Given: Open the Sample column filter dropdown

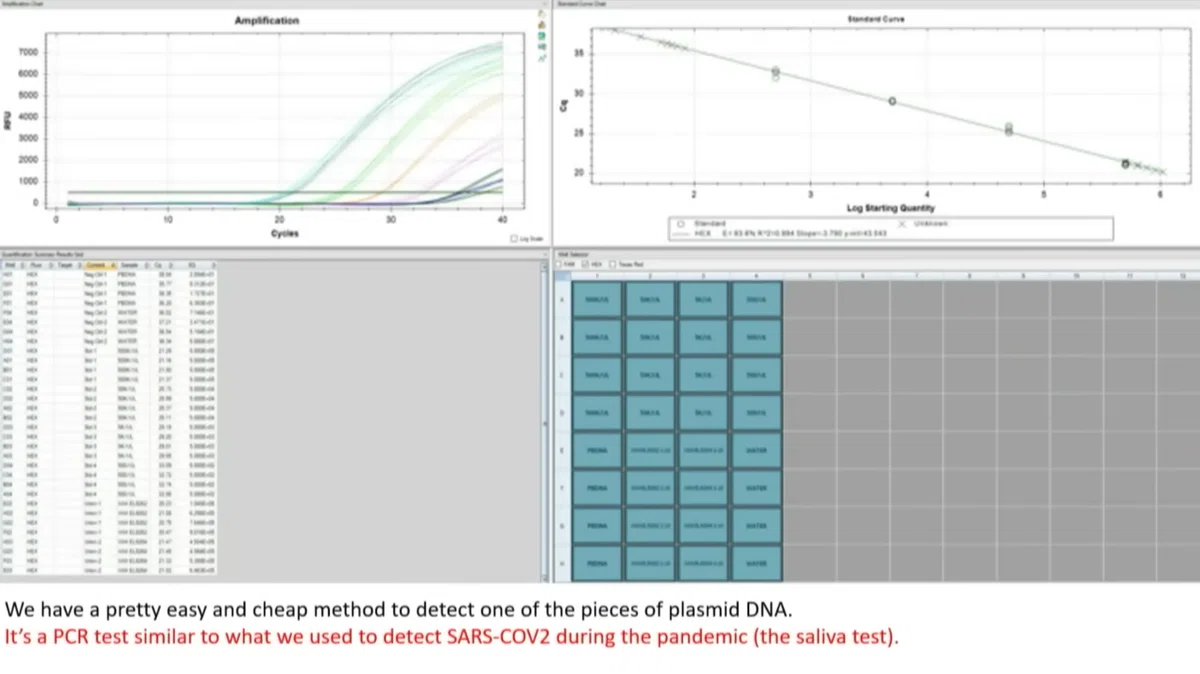Looking at the screenshot, I should (146, 265).
